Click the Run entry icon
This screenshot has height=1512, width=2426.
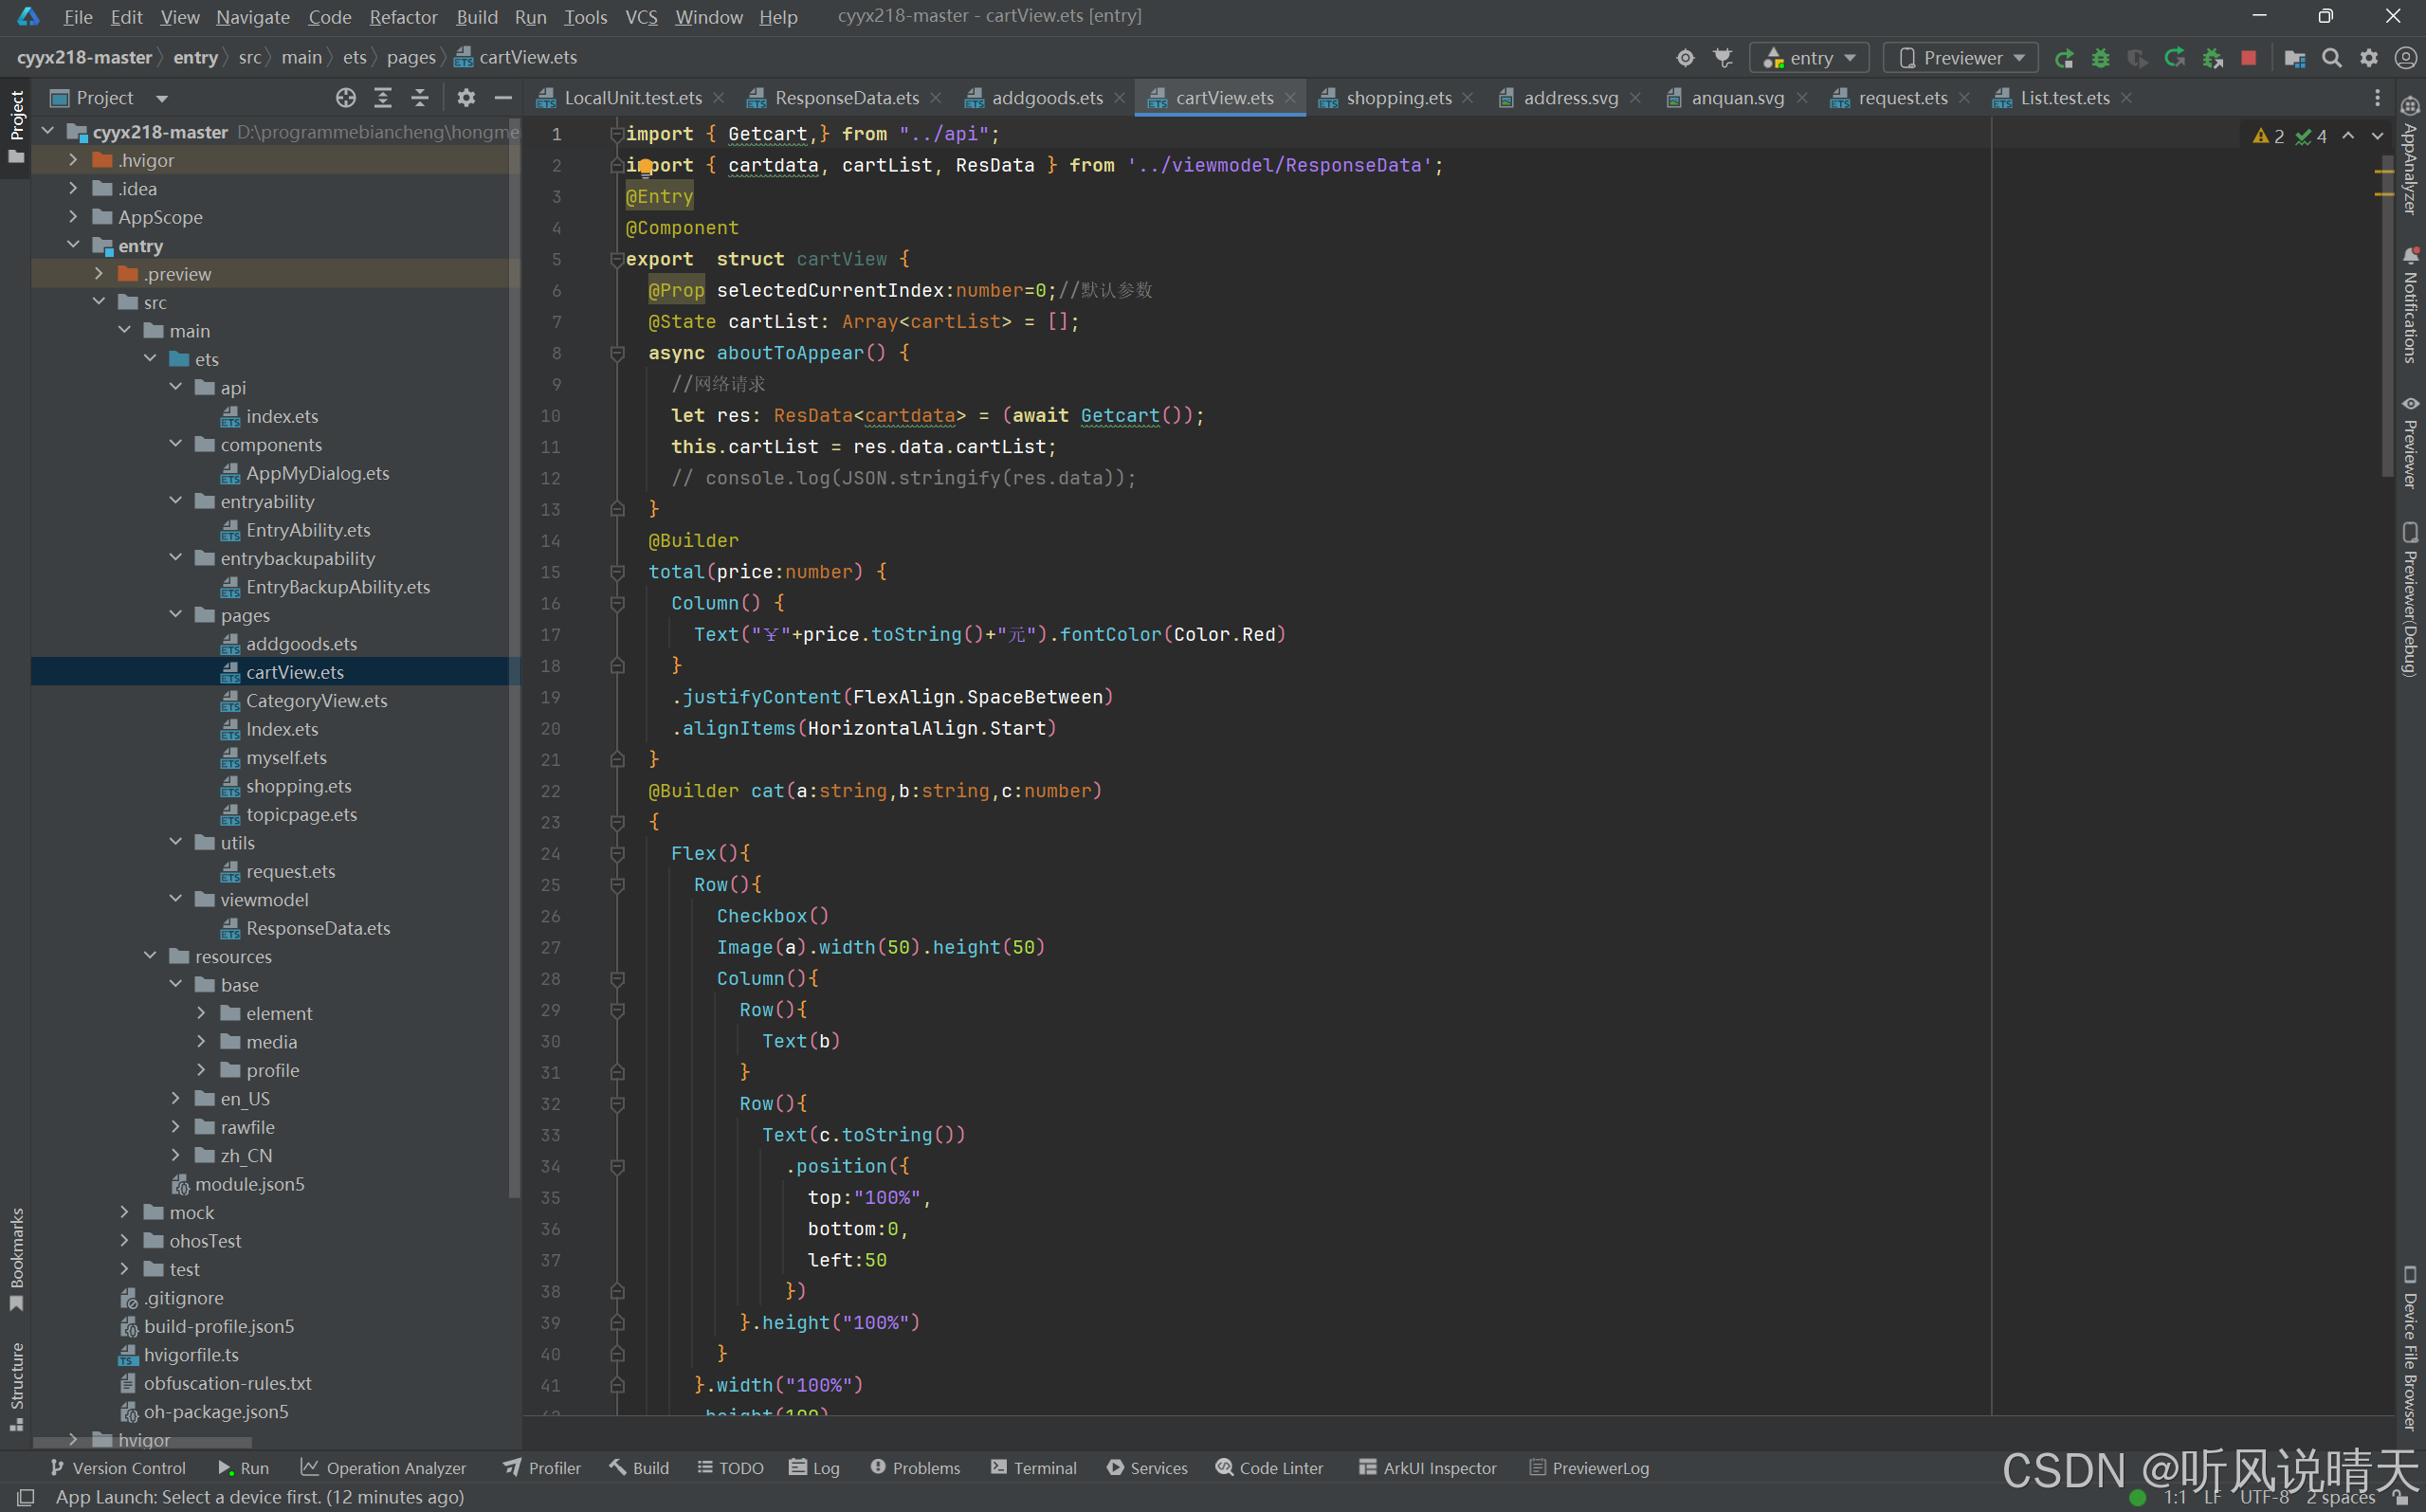coord(2063,58)
